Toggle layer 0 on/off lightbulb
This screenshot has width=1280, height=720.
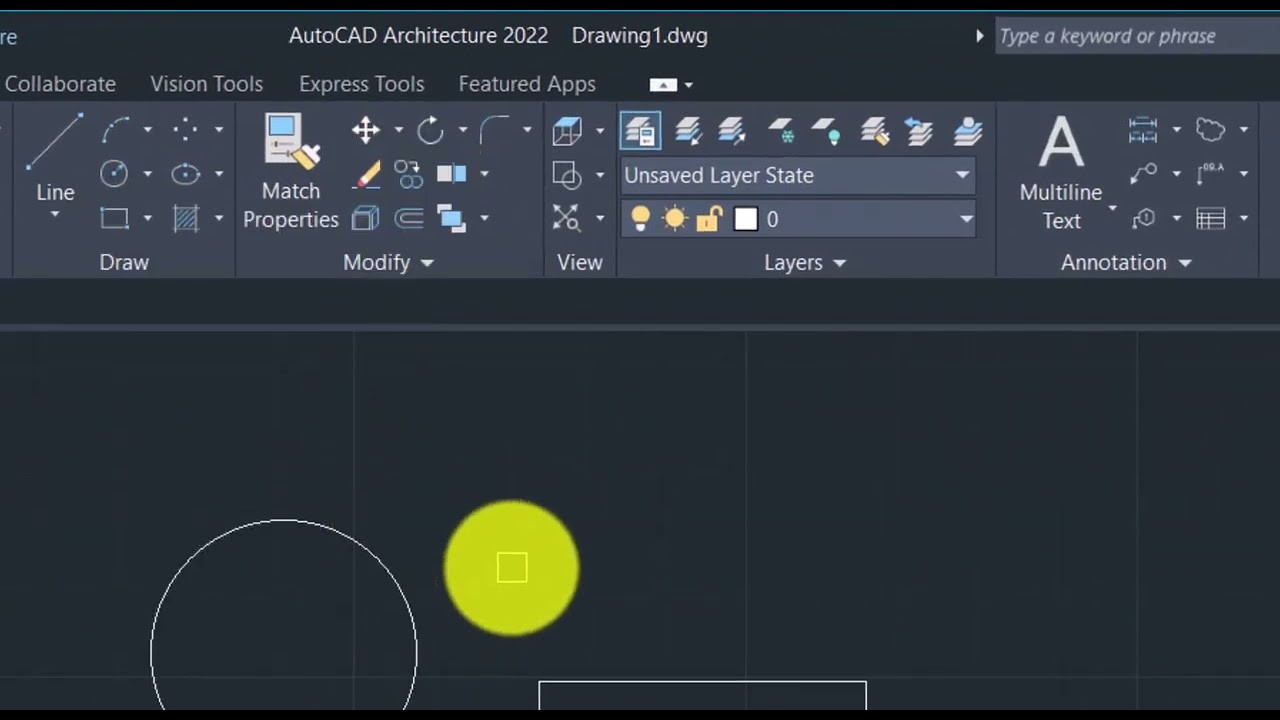[x=641, y=219]
